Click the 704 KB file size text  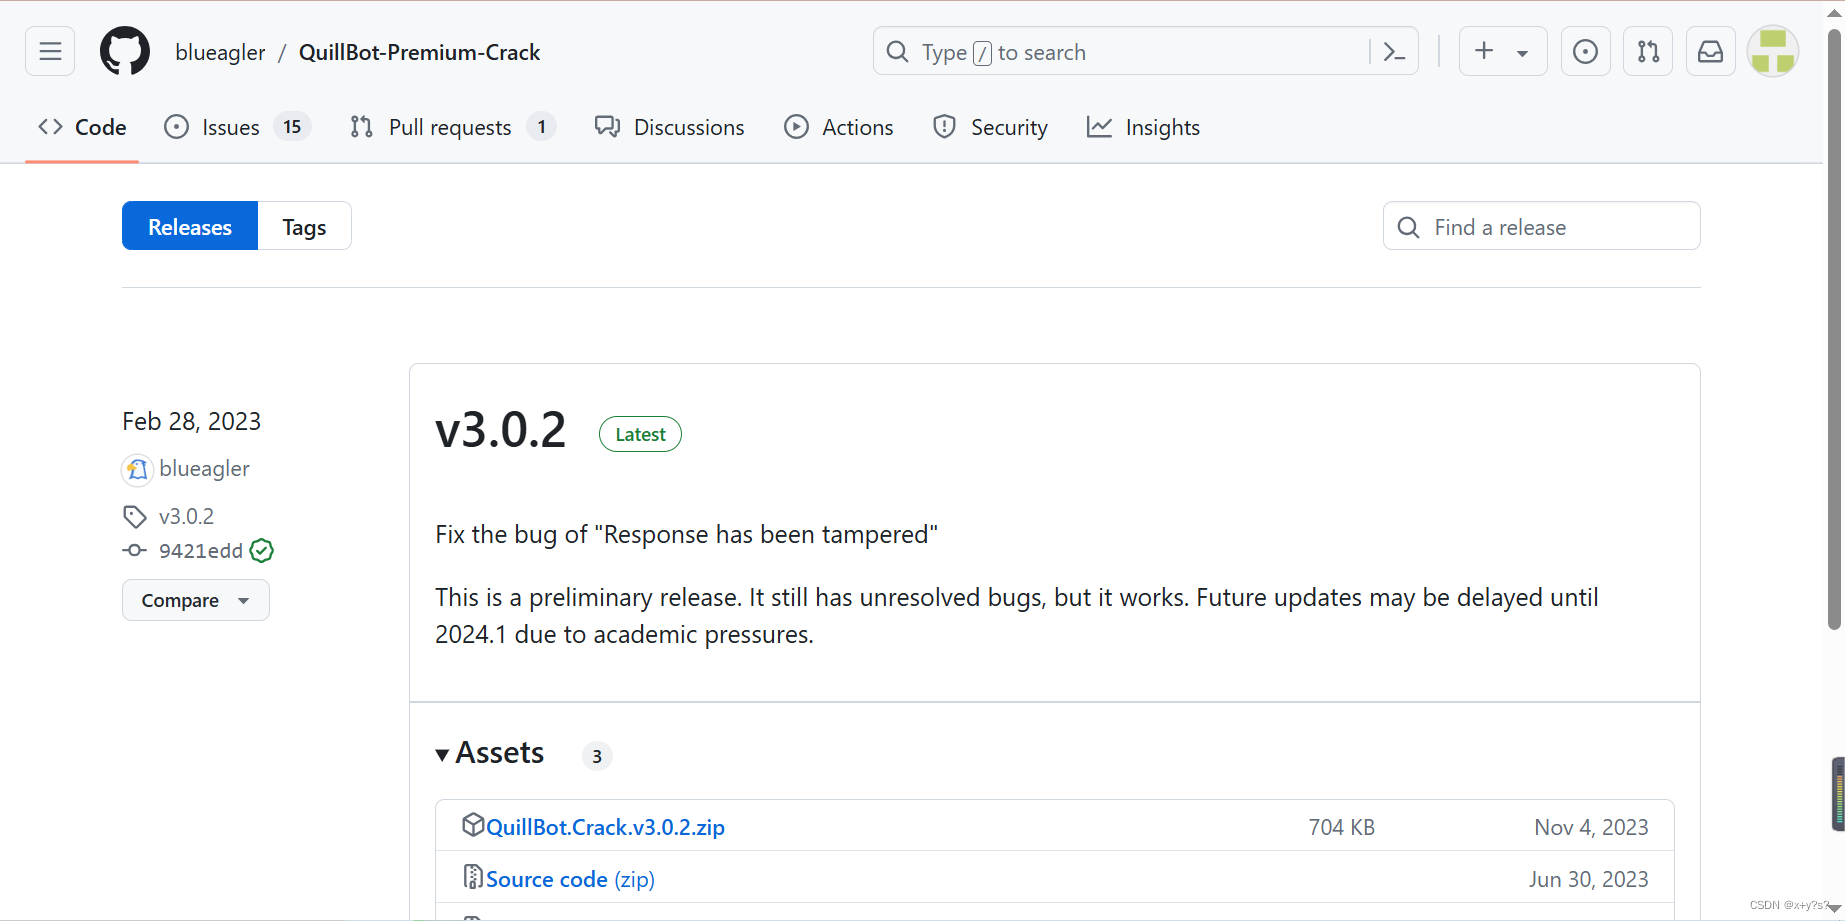click(1341, 827)
